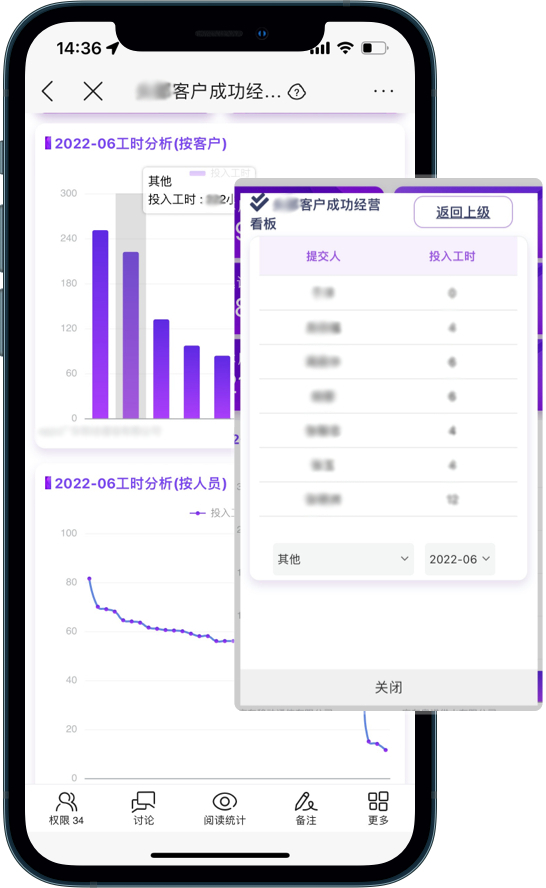The height and width of the screenshot is (888, 546).
Task: Click the table cell showing 12
Action: tap(452, 500)
